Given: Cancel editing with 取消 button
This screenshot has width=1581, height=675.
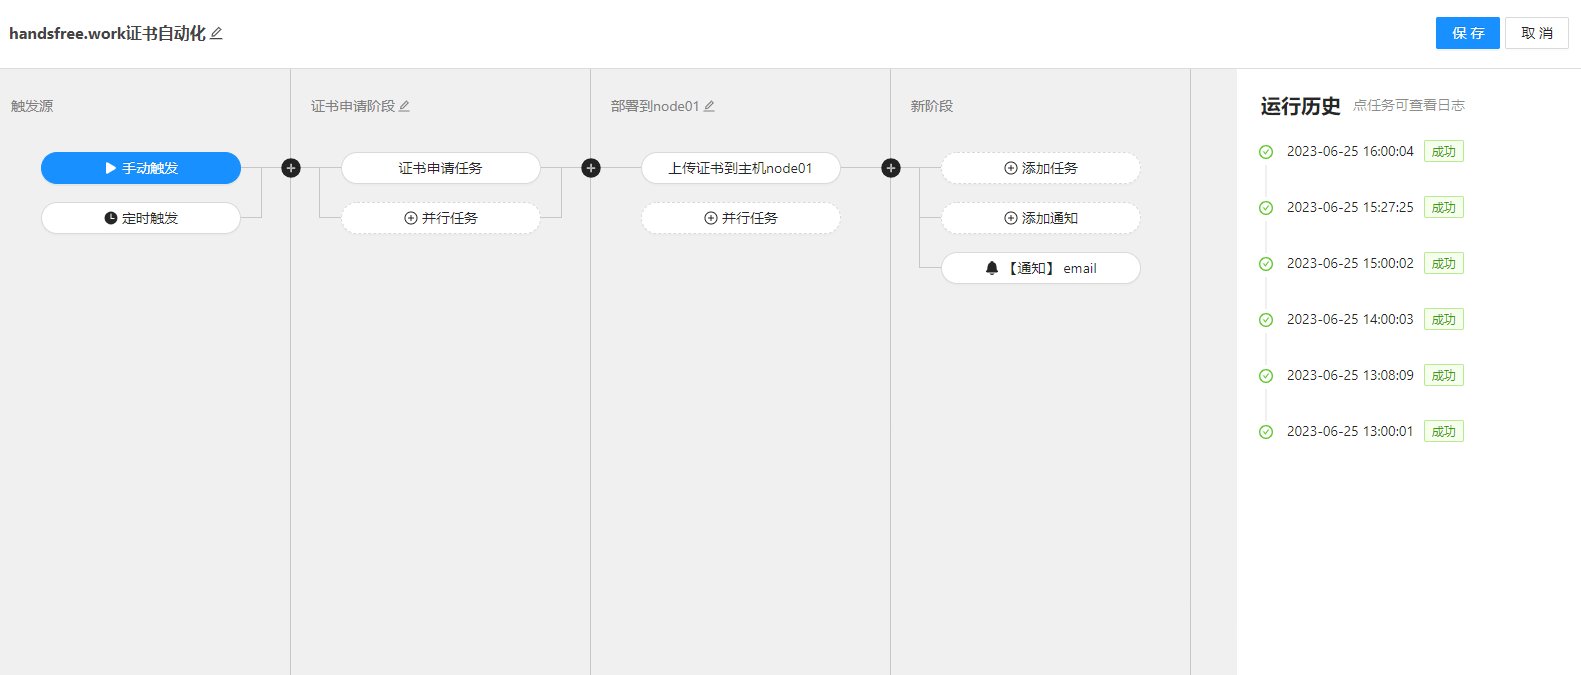Looking at the screenshot, I should pos(1537,33).
